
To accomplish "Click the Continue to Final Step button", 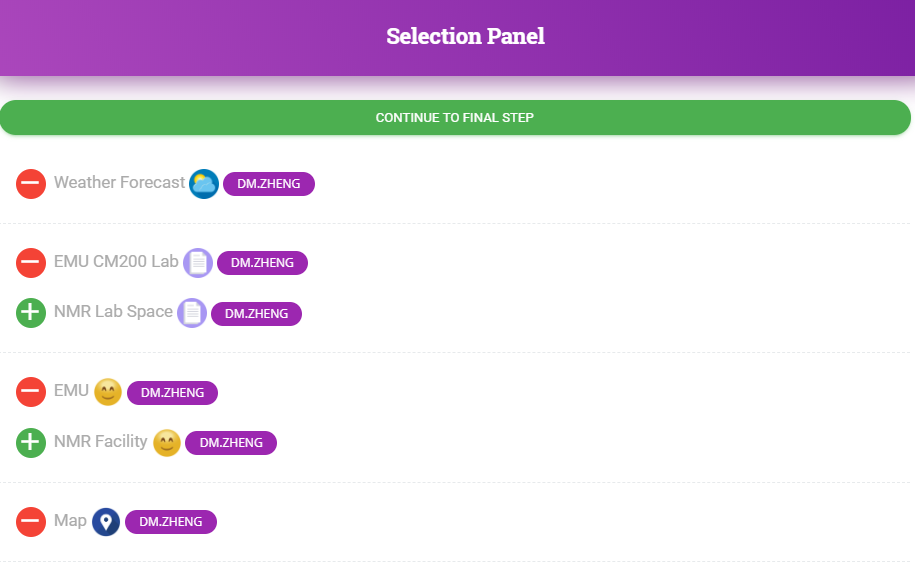I will click(455, 117).
